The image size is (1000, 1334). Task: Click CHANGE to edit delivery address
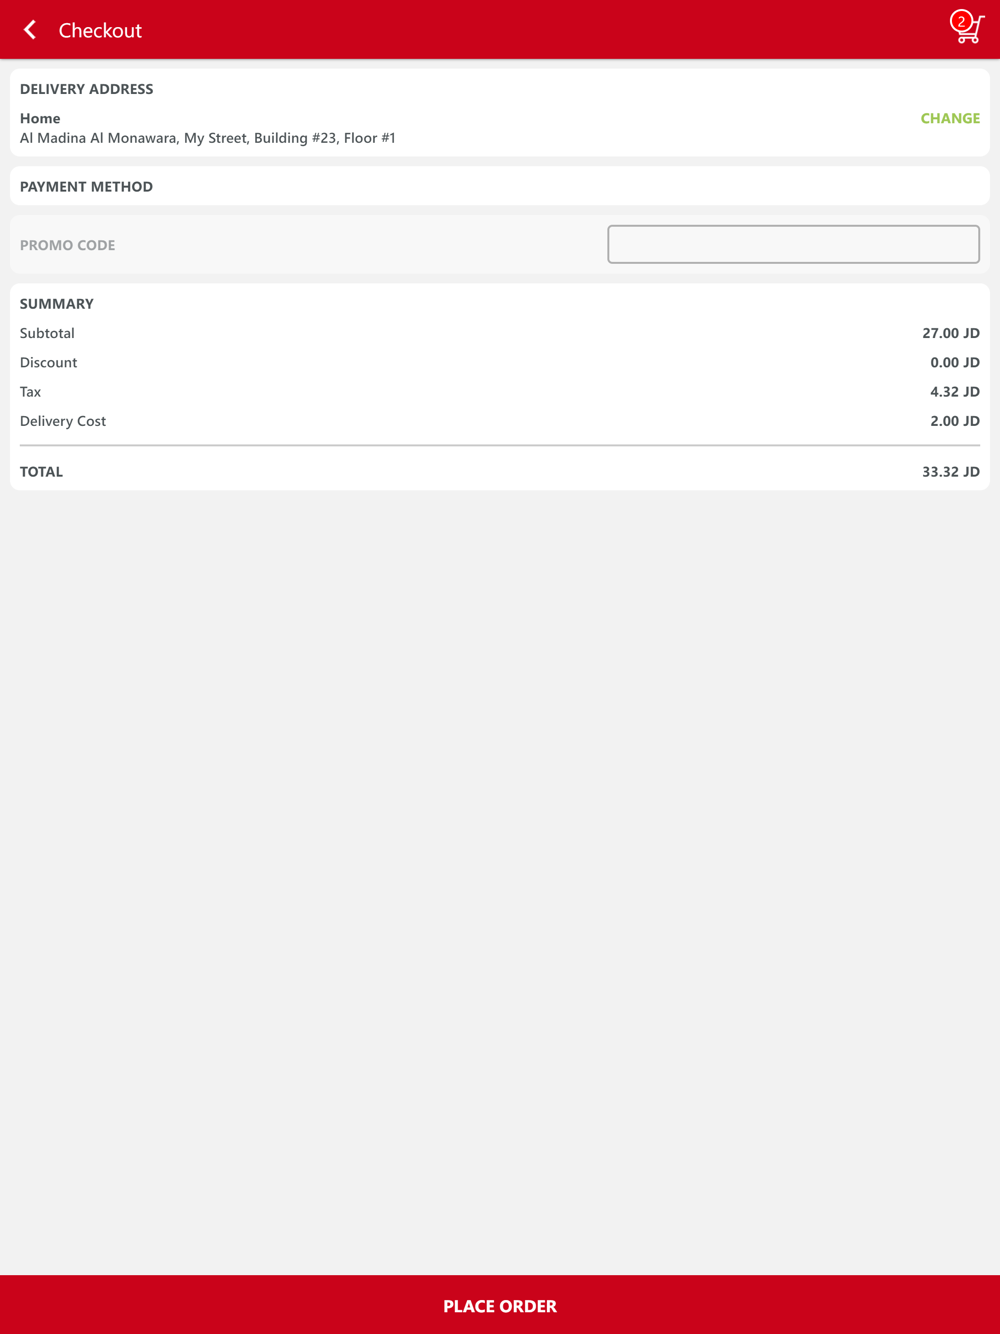point(950,118)
